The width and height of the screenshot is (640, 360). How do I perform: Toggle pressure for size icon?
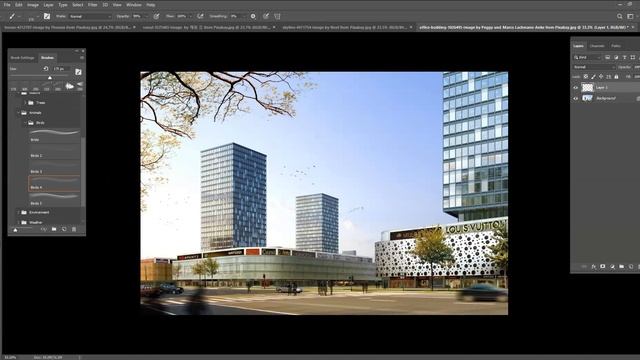click(x=266, y=16)
